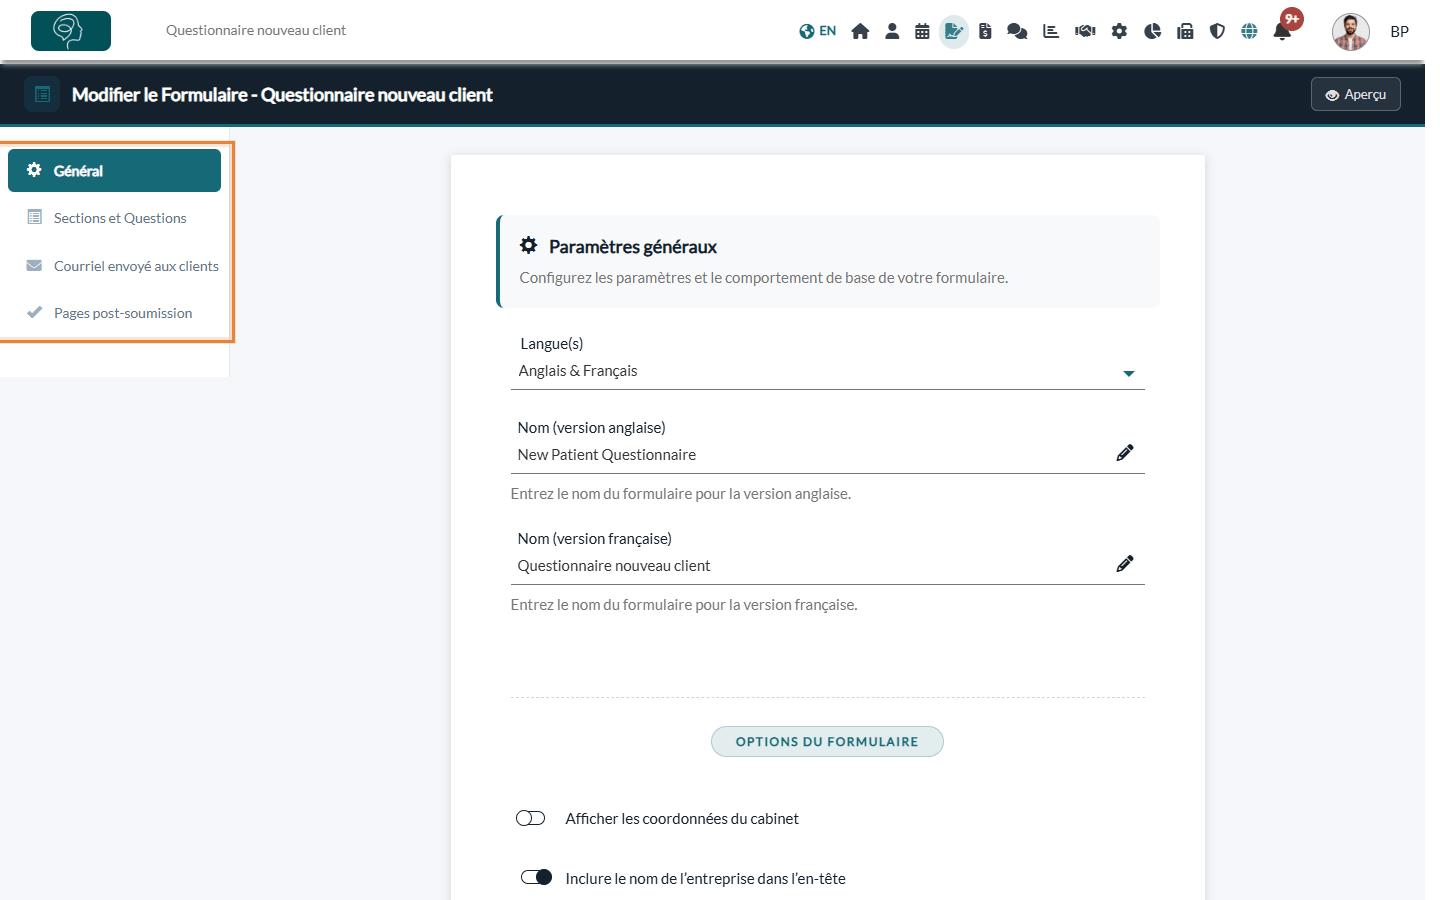Viewport: 1440px width, 900px height.
Task: Open the user profile avatar photo
Action: coord(1351,32)
